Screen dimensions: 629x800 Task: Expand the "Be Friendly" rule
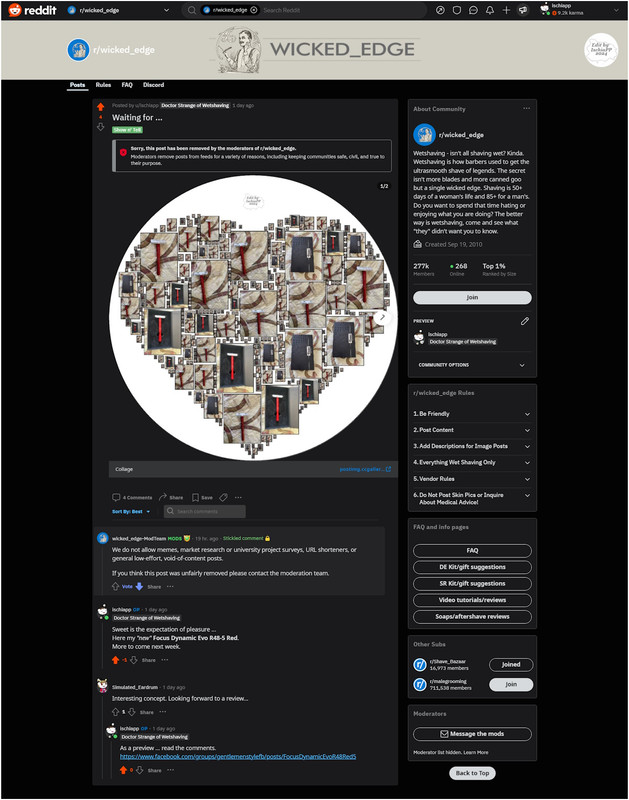[472, 414]
